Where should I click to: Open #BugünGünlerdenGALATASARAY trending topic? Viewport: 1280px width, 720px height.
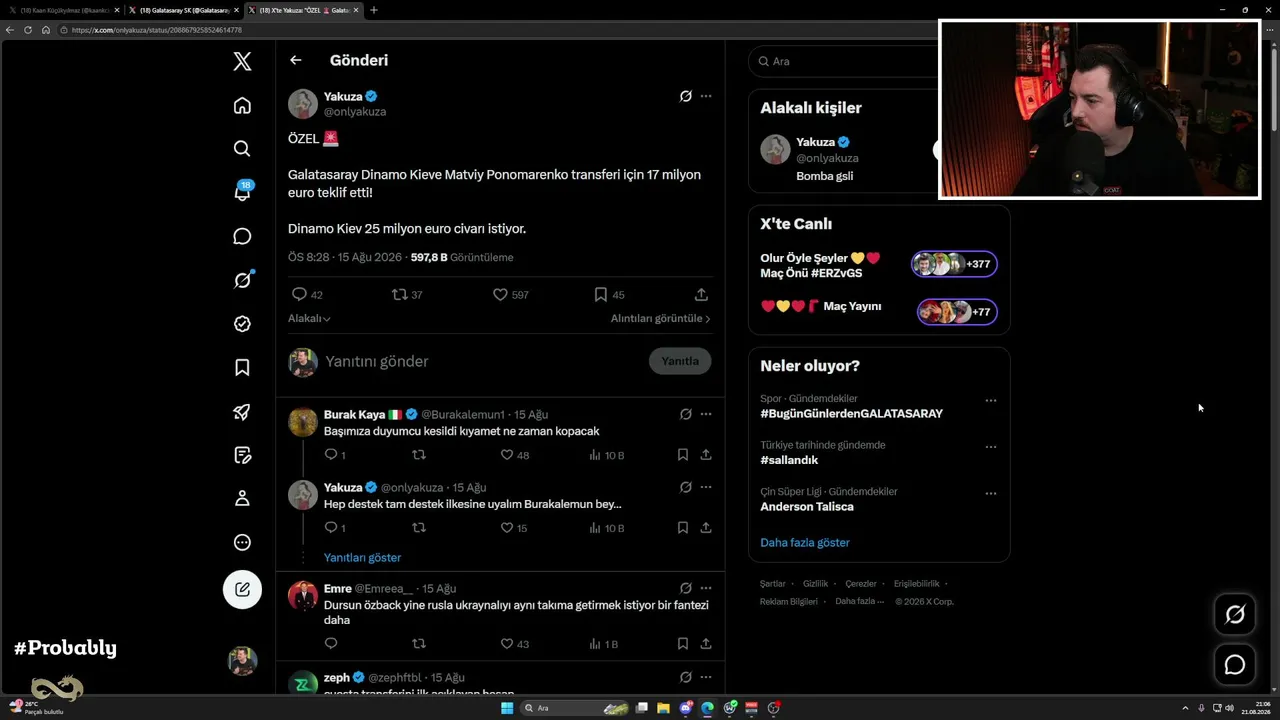click(851, 414)
